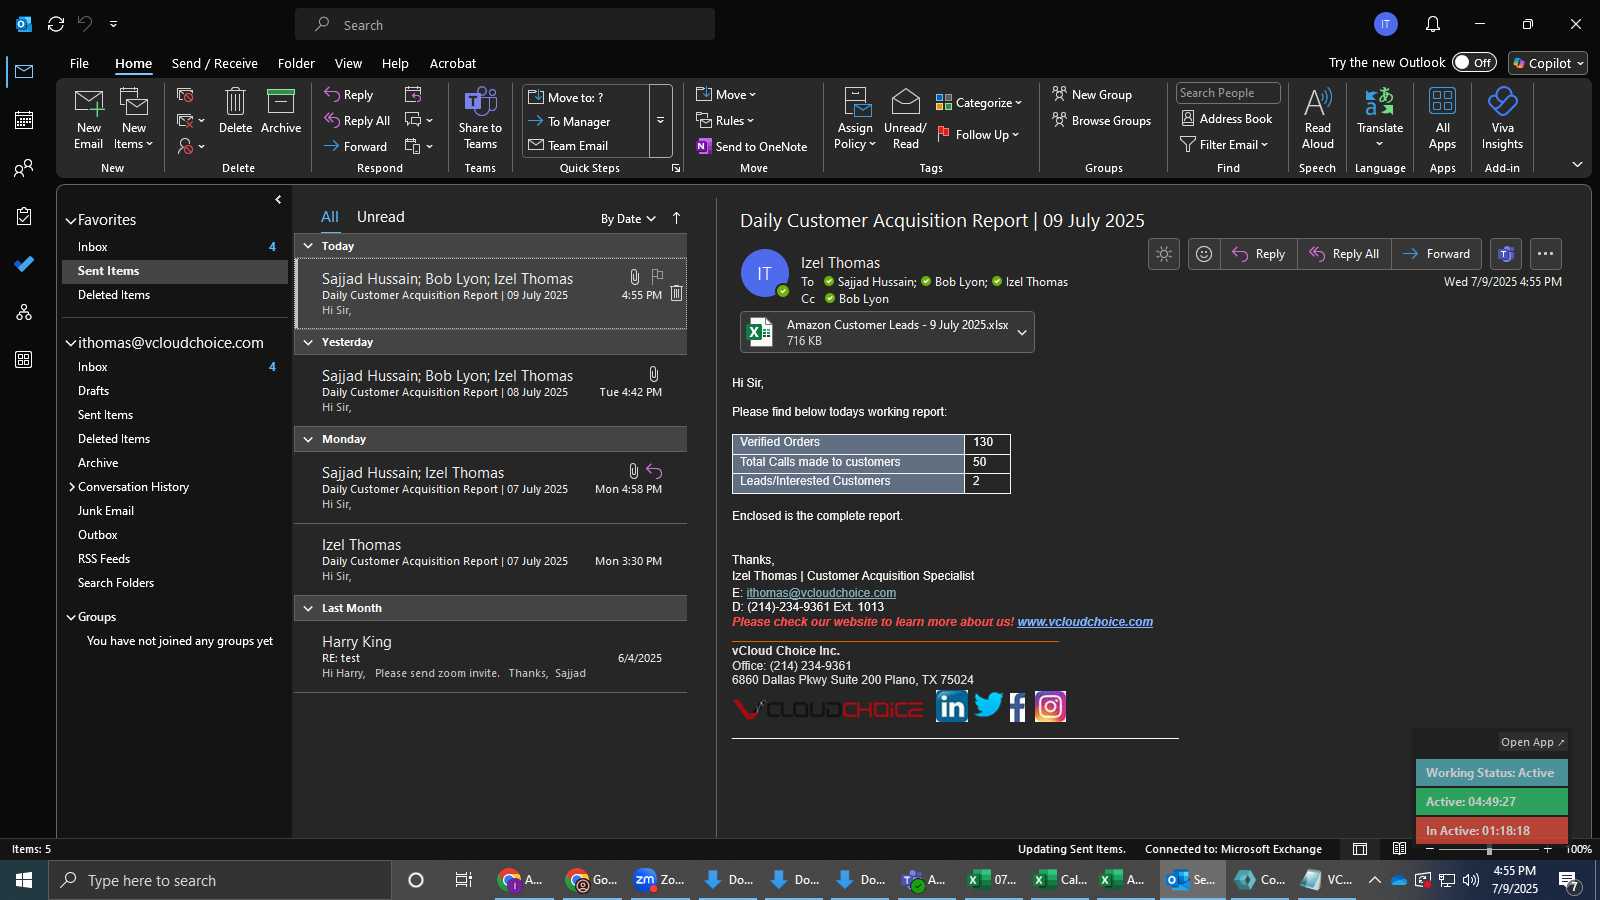
Task: Click Reply button in reading pane
Action: pyautogui.click(x=1258, y=254)
